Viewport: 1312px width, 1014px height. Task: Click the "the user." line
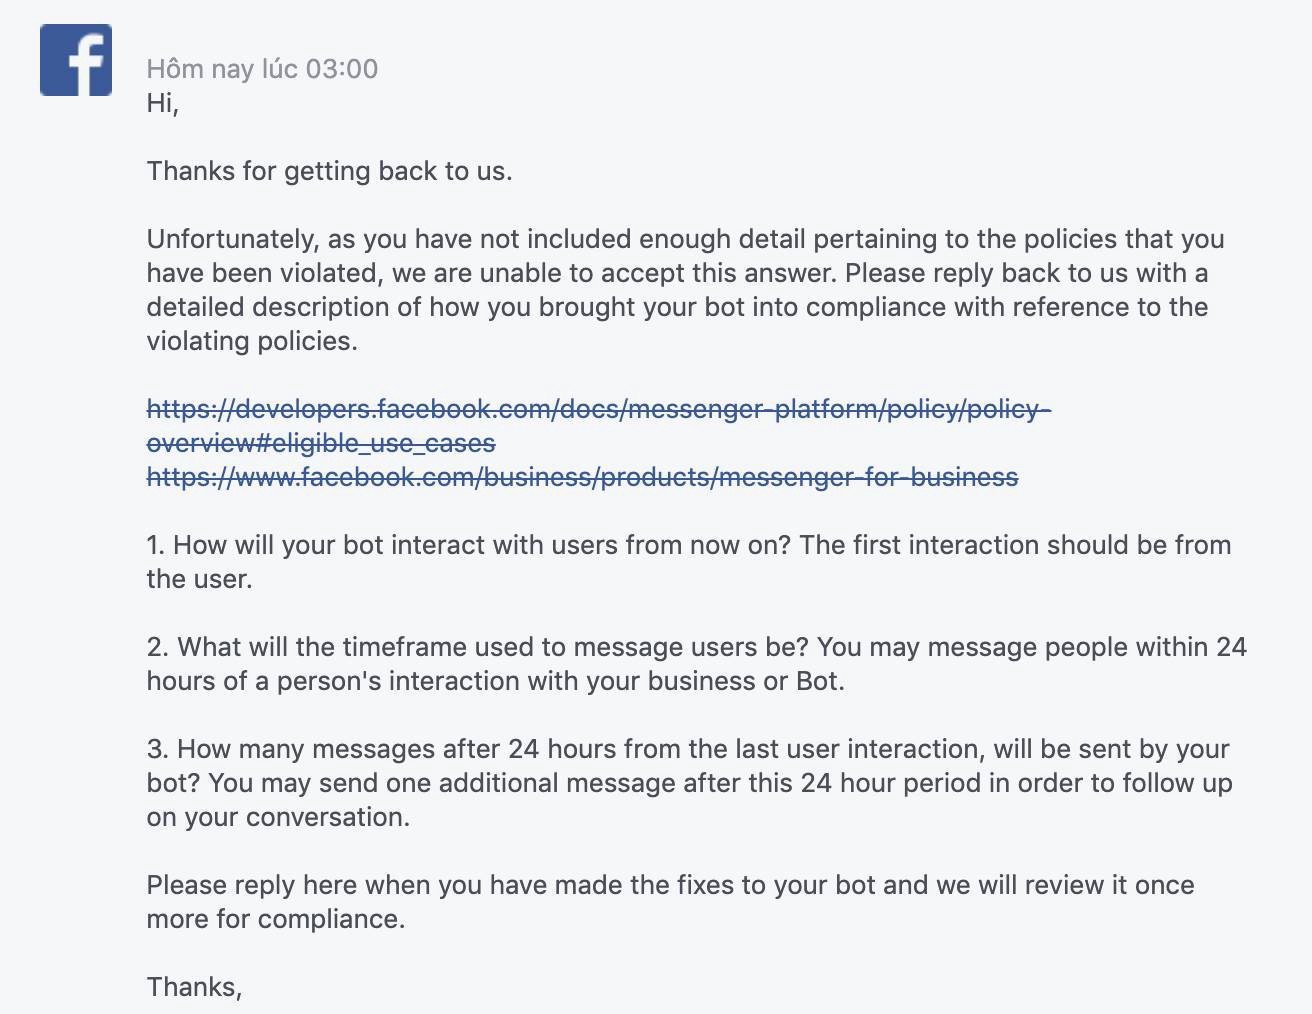199,579
